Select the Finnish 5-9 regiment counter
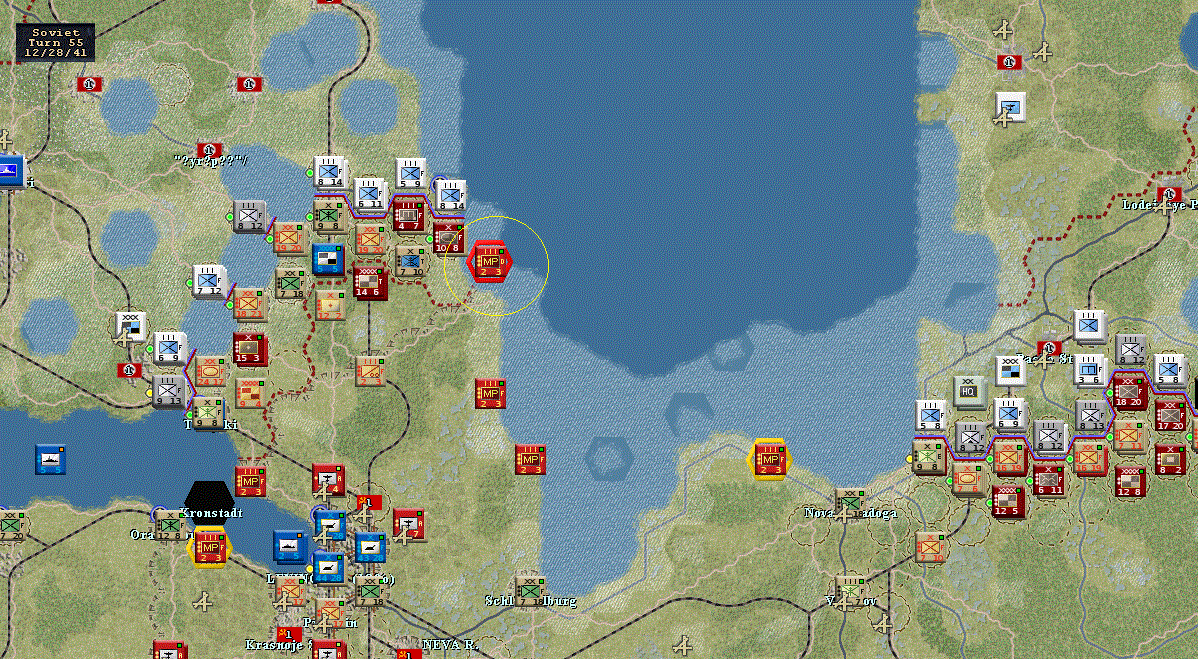This screenshot has height=659, width=1198. pos(410,173)
